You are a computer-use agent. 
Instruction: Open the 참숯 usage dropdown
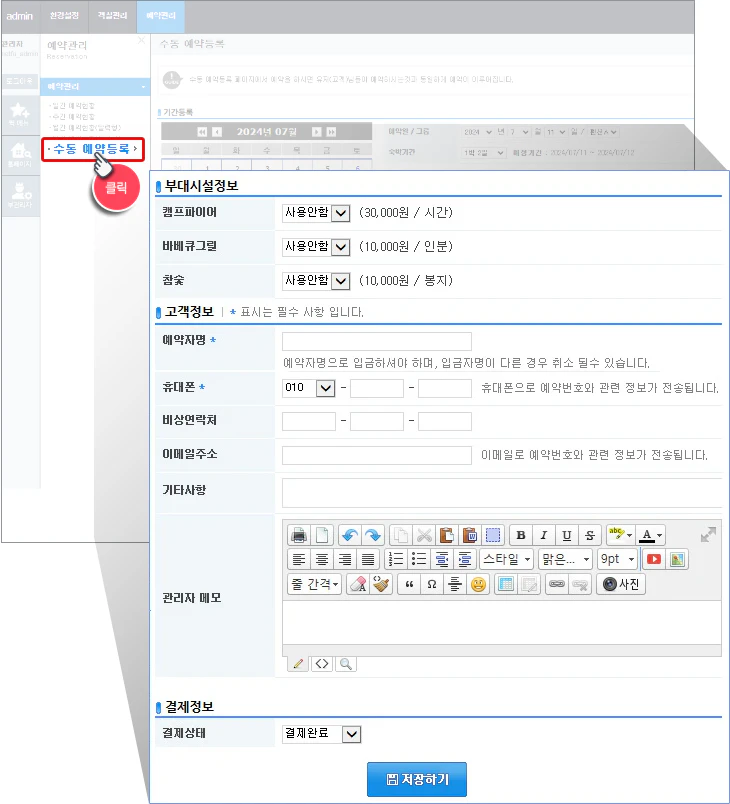point(316,280)
